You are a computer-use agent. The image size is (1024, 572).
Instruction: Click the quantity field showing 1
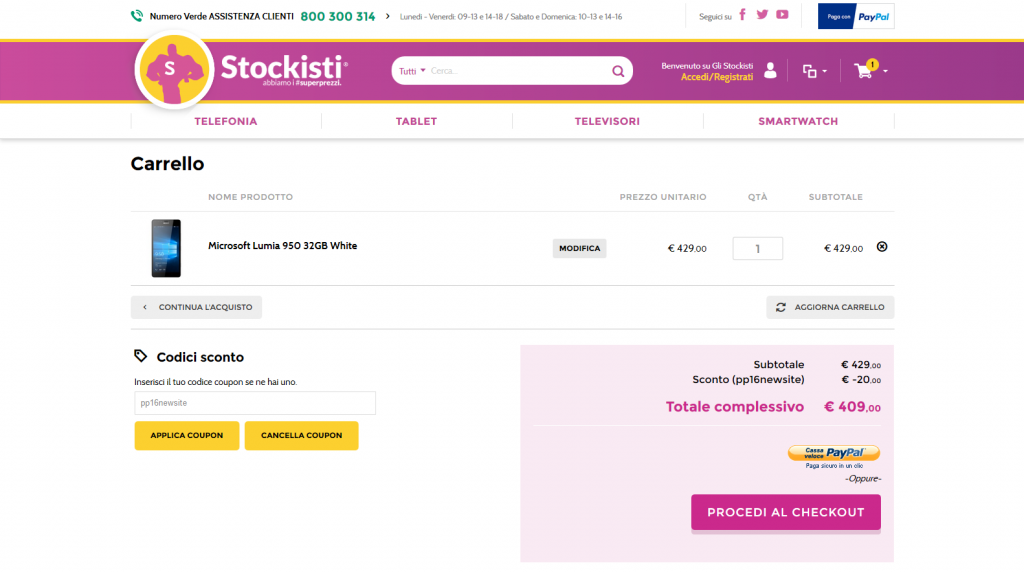click(758, 248)
